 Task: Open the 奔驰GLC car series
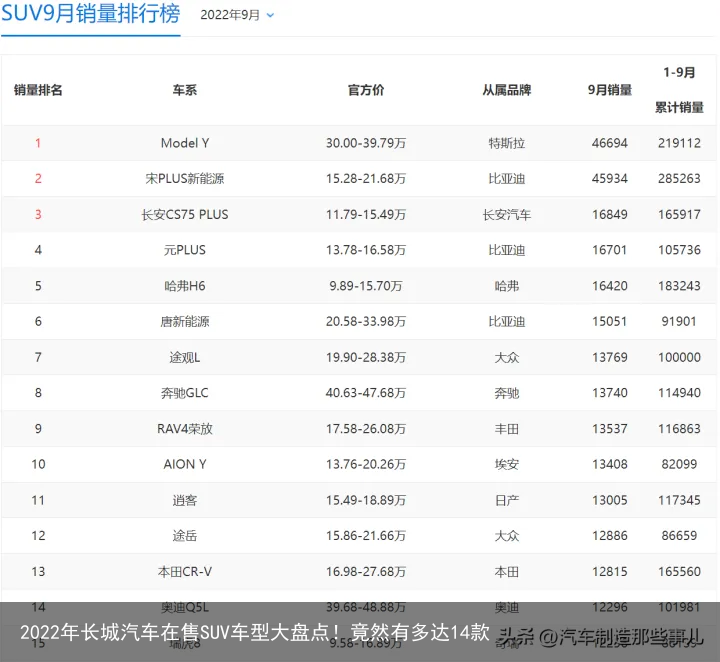(185, 393)
